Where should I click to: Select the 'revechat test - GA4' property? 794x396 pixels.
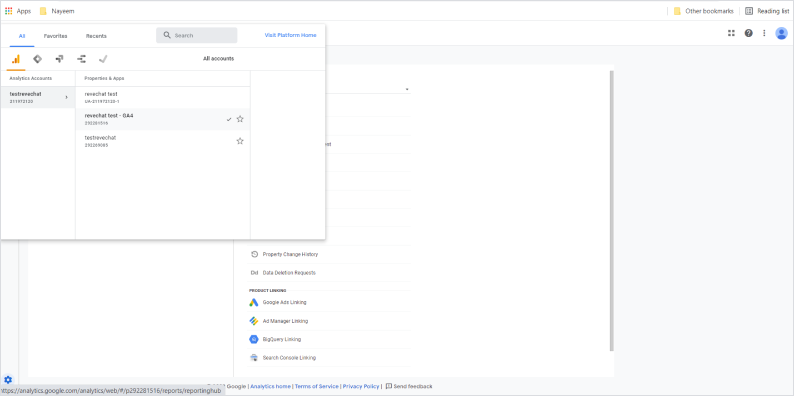pos(163,119)
